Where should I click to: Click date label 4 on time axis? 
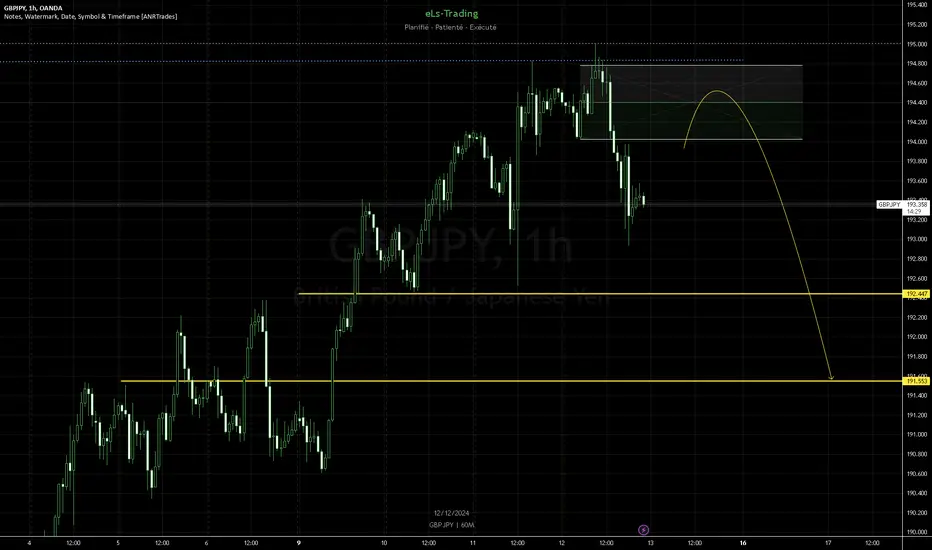click(29, 543)
